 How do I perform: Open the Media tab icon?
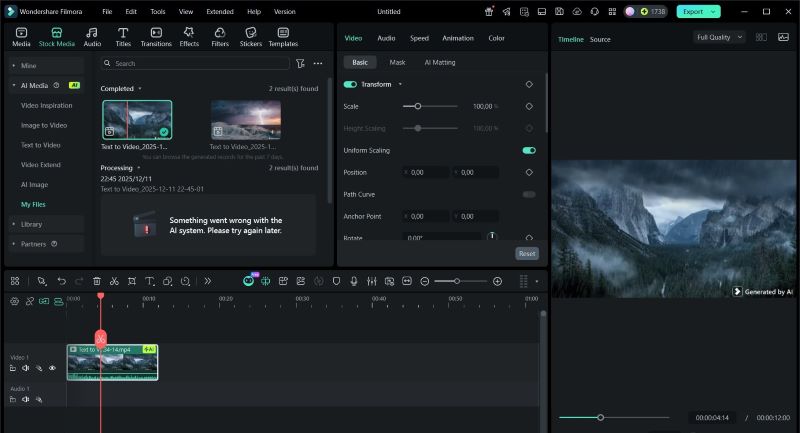[21, 33]
